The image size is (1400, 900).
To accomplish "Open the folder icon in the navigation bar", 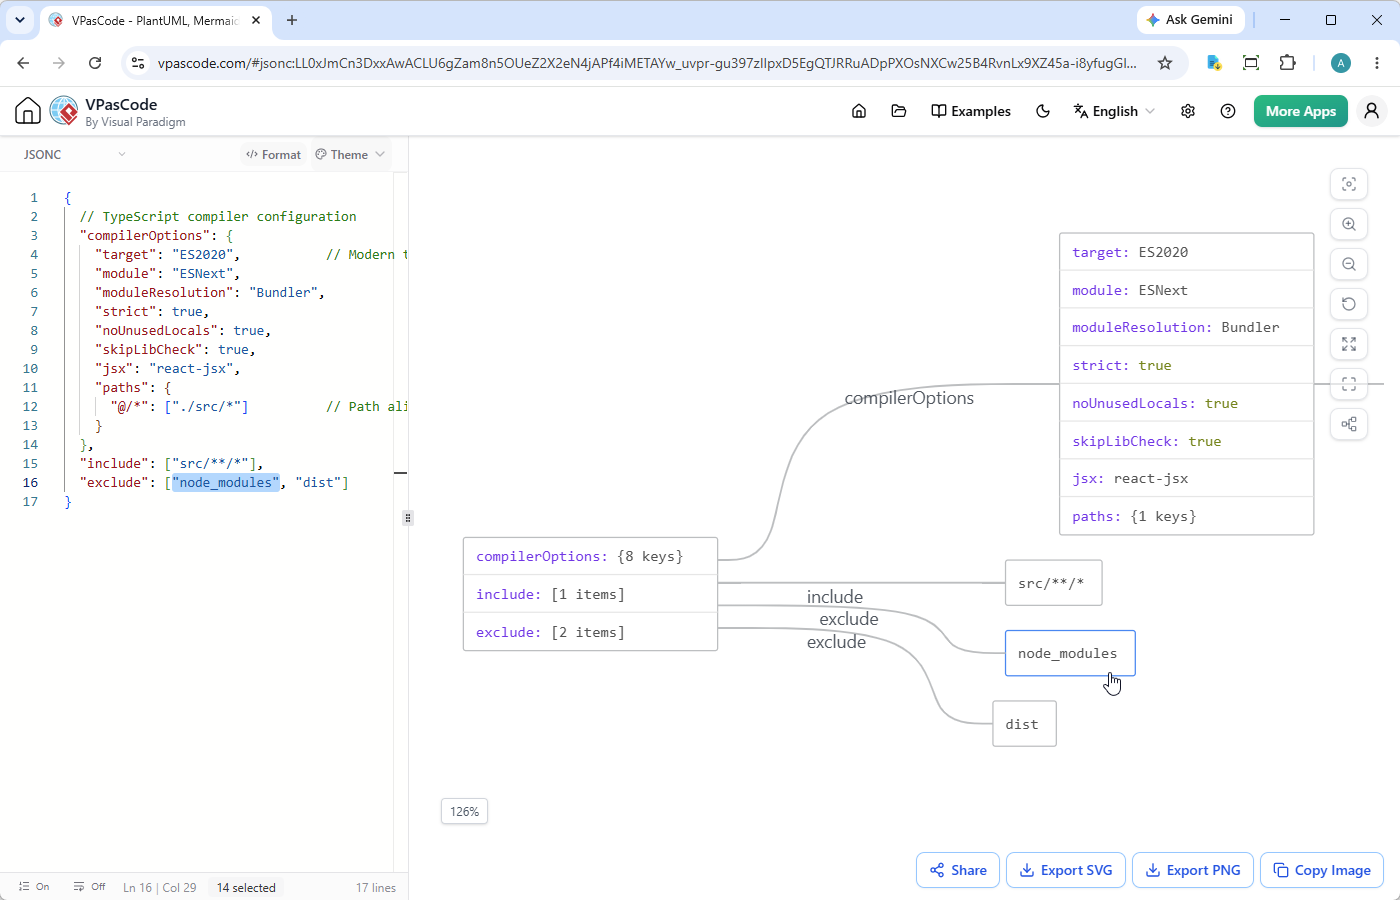I will coord(899,111).
